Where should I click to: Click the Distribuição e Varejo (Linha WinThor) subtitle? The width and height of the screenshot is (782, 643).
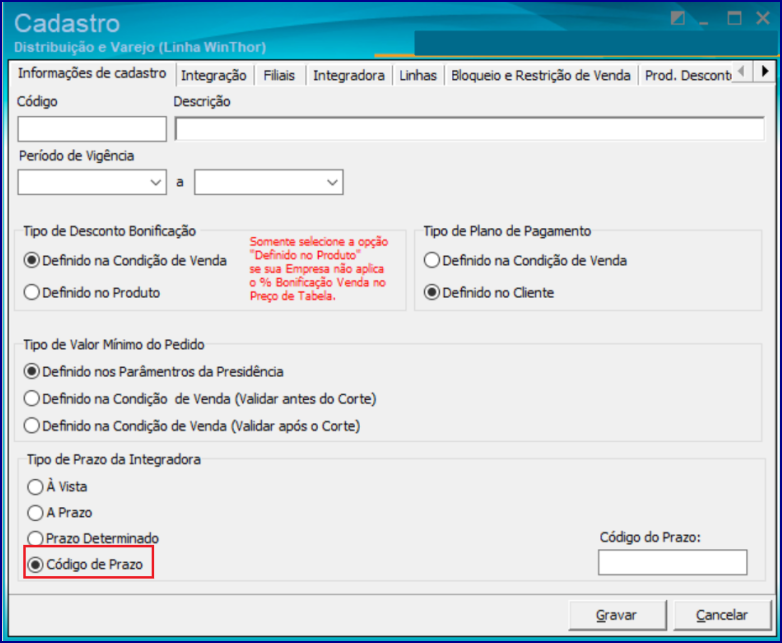click(x=140, y=47)
